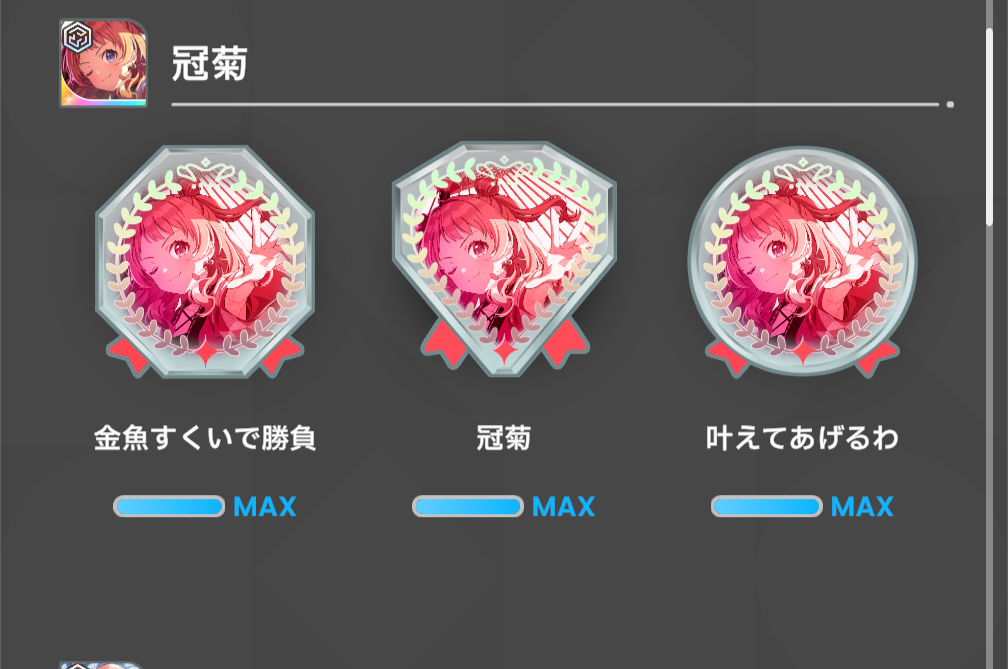This screenshot has width=1008, height=669.
Task: Click the progress bar under 冠菊 badge
Action: pyautogui.click(x=468, y=506)
